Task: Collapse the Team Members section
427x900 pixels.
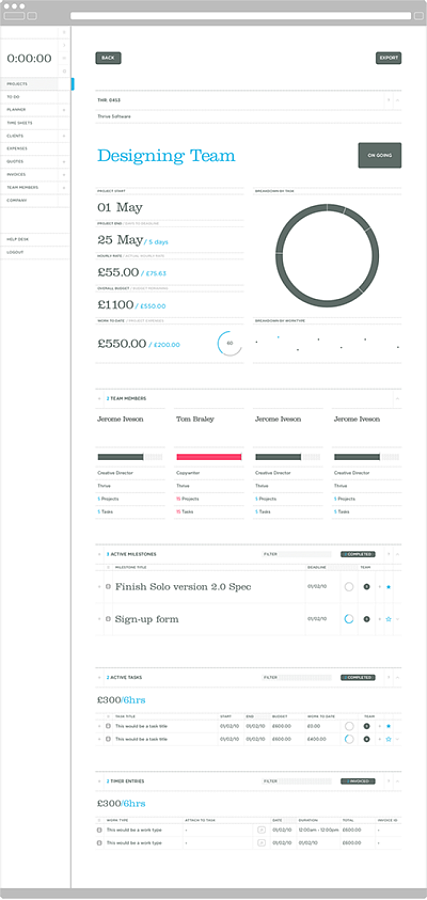Action: pos(397,398)
